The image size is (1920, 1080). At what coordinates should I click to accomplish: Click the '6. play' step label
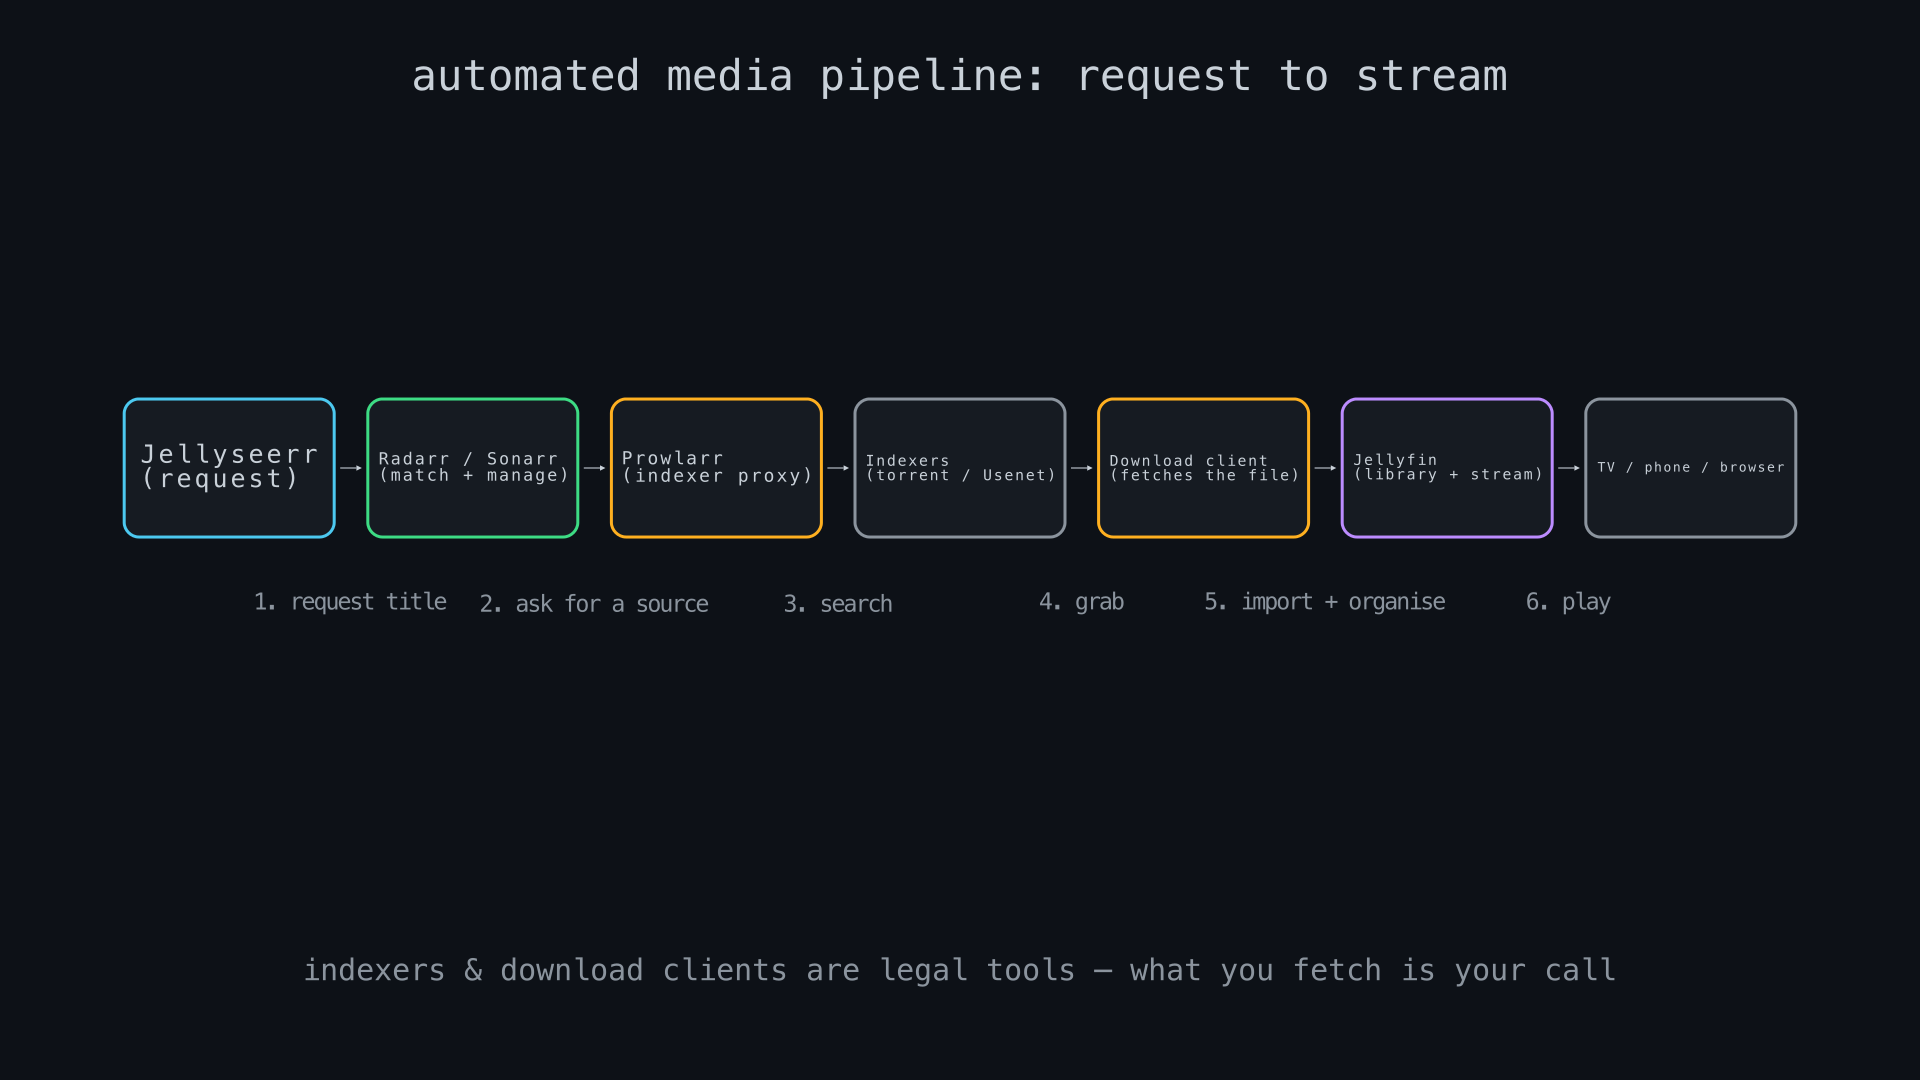1568,602
